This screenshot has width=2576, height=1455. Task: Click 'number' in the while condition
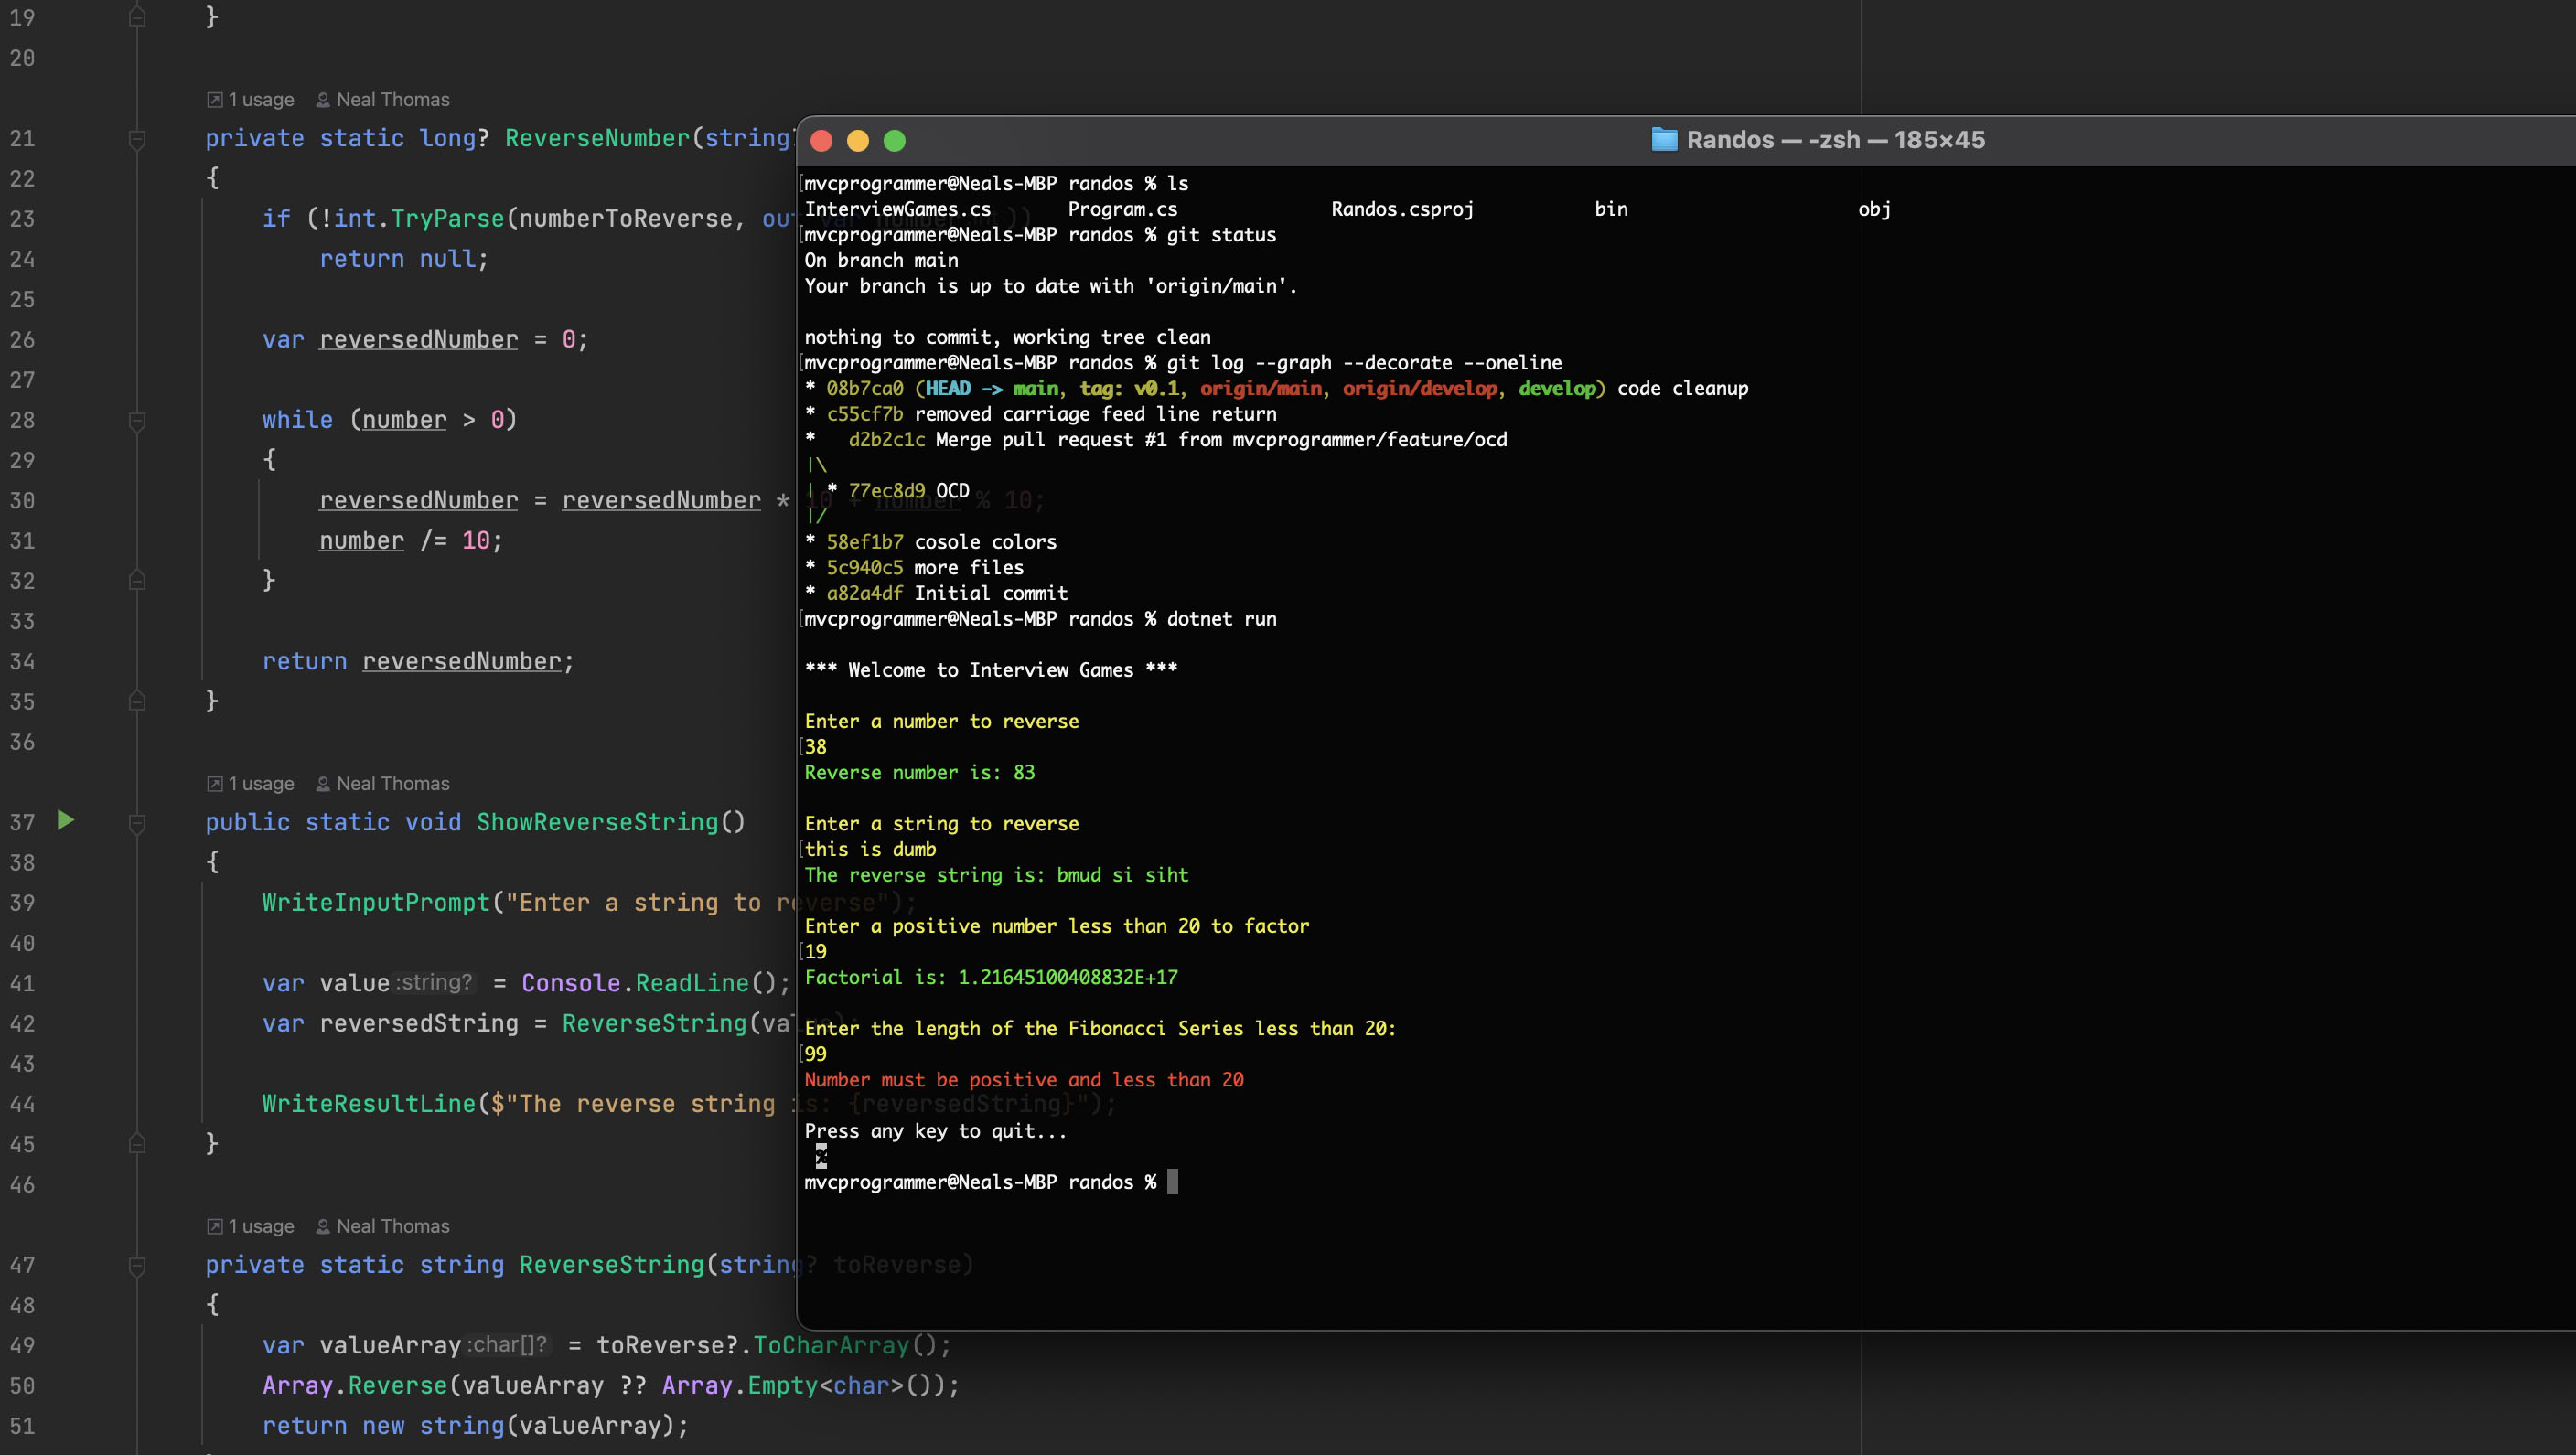click(404, 420)
